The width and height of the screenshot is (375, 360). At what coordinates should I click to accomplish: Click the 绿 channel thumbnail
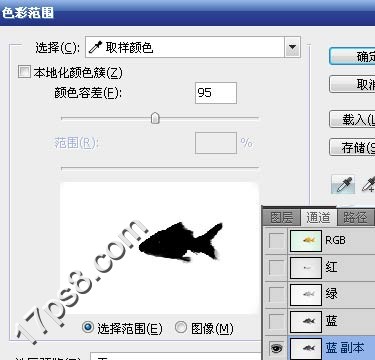tap(306, 294)
